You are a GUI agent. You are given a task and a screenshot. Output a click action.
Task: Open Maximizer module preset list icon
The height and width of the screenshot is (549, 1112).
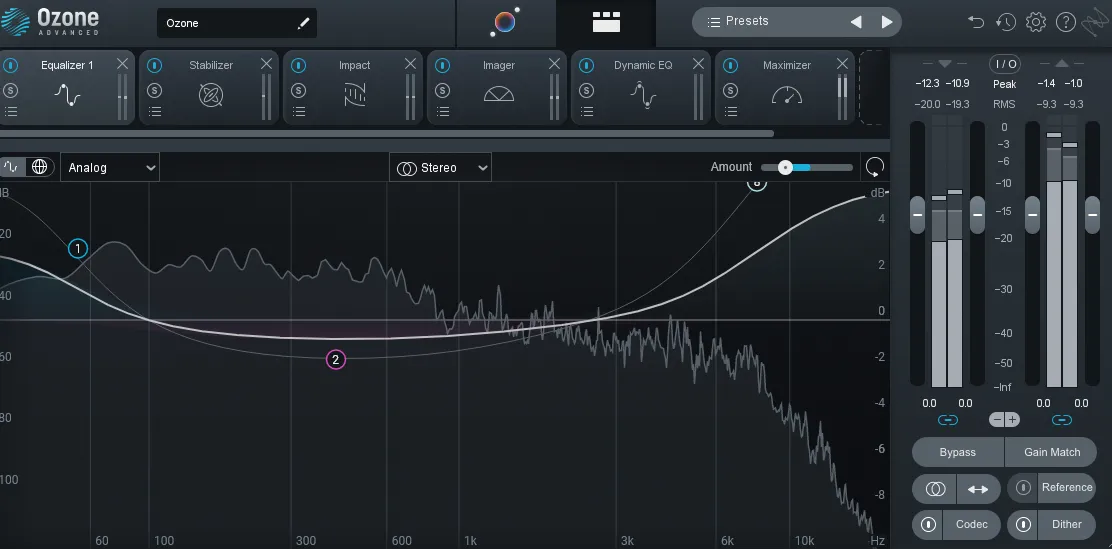[x=730, y=111]
